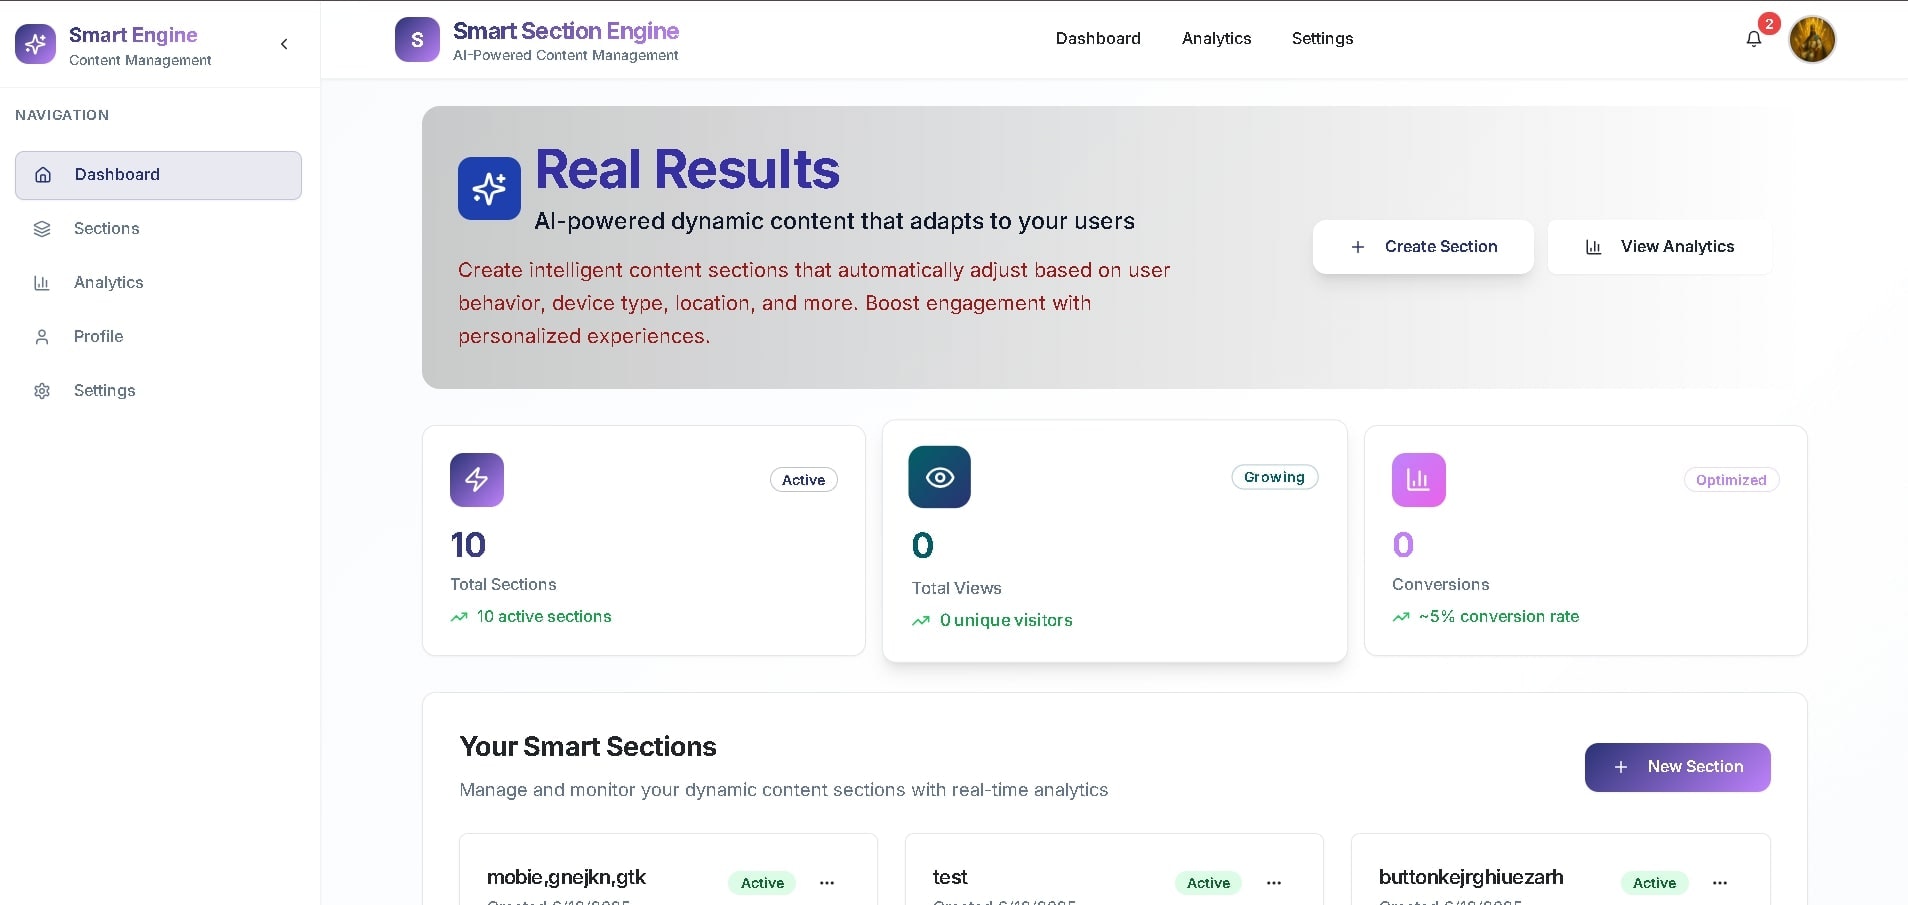
Task: Click the Profile person icon in sidebar
Action: point(42,337)
